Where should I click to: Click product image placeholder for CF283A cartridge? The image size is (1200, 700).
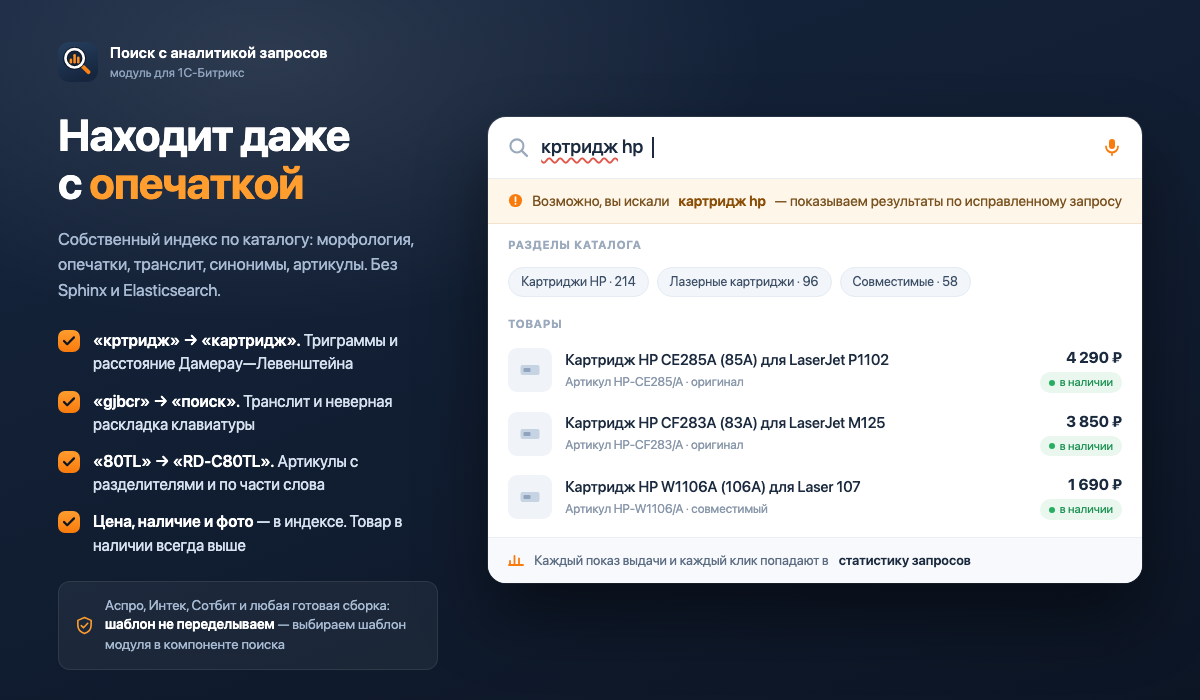(x=530, y=433)
